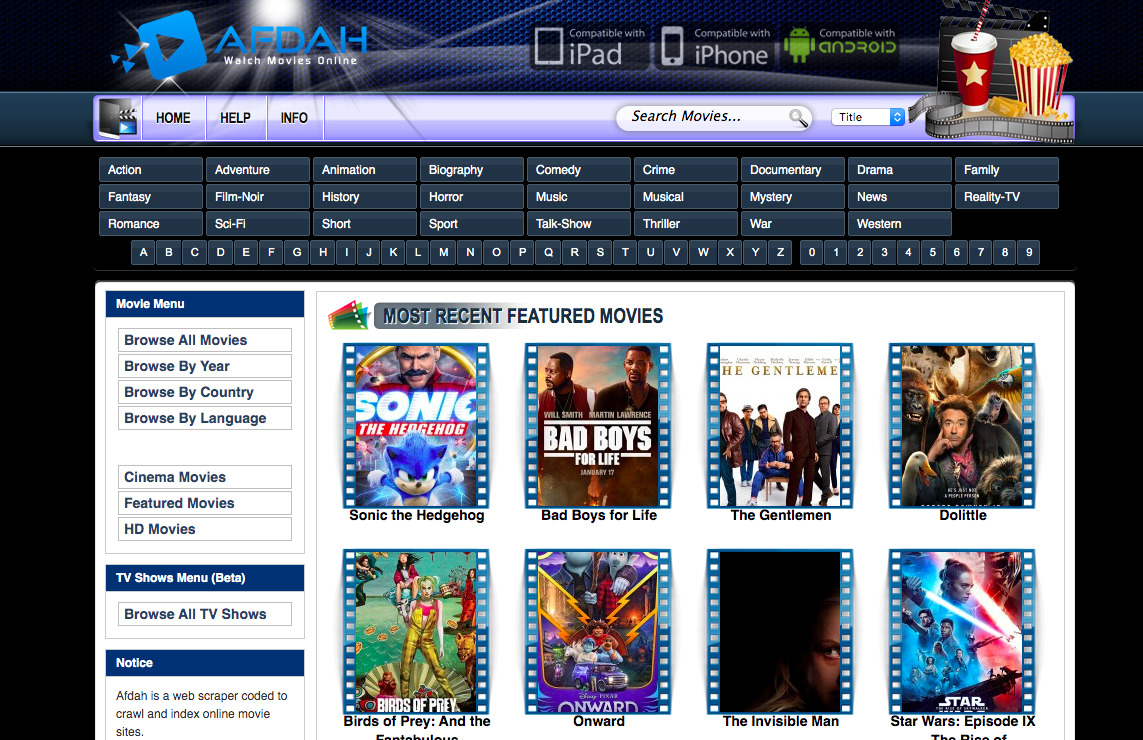1143x740 pixels.
Task: Click the Android compatibility badge
Action: coord(840,47)
